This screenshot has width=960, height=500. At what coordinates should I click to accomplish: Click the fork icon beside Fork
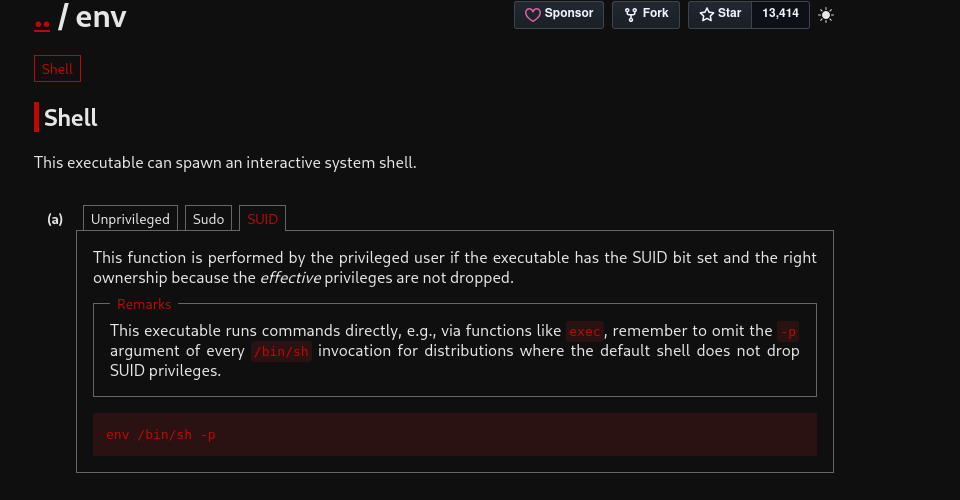click(631, 15)
